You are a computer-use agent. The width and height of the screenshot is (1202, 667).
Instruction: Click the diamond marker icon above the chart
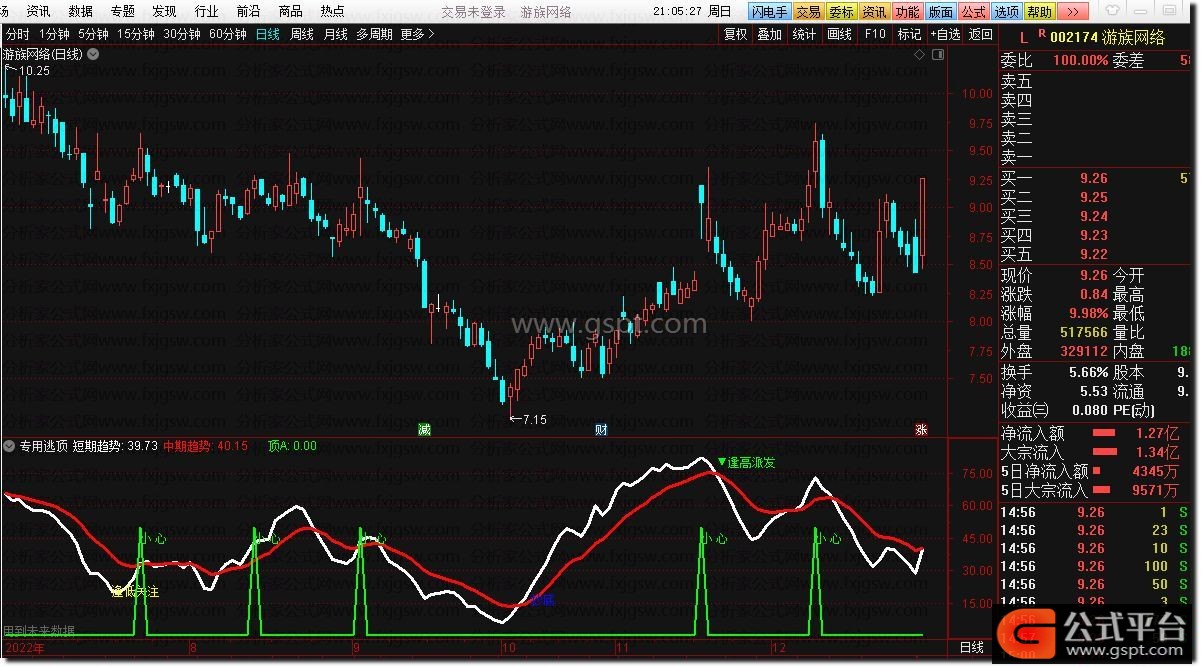[x=920, y=54]
